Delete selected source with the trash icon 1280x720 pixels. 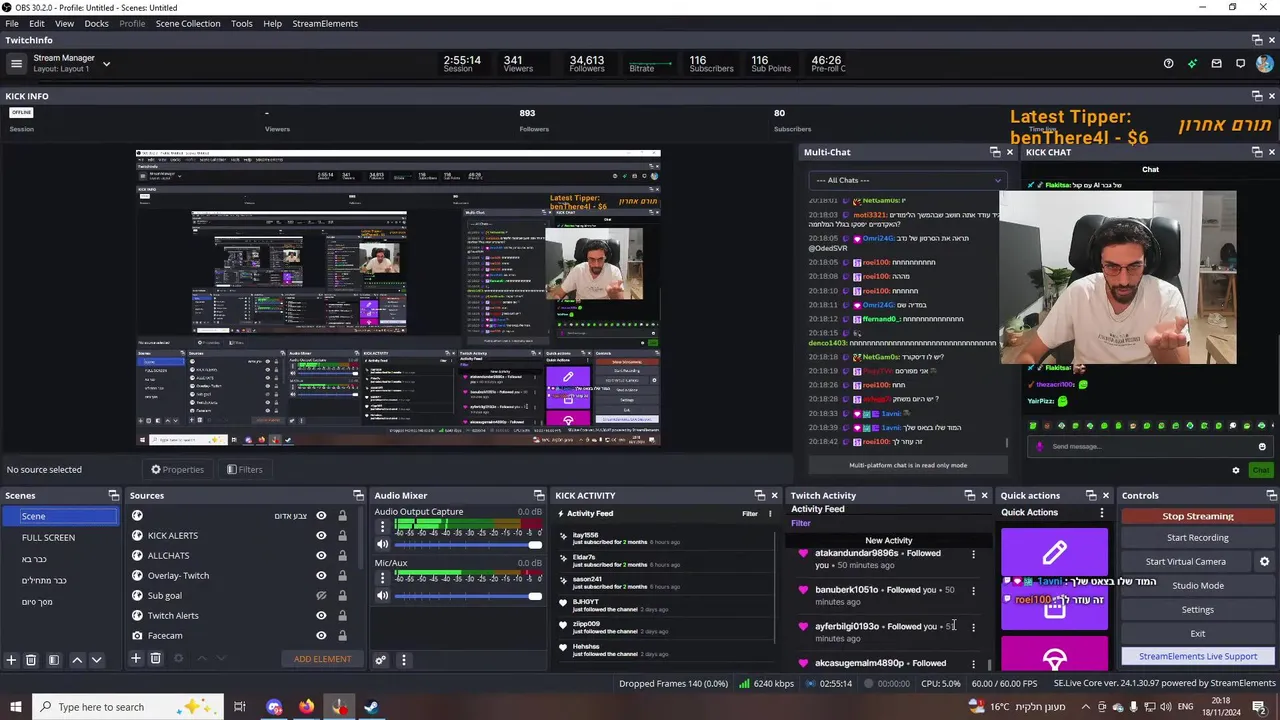(155, 658)
